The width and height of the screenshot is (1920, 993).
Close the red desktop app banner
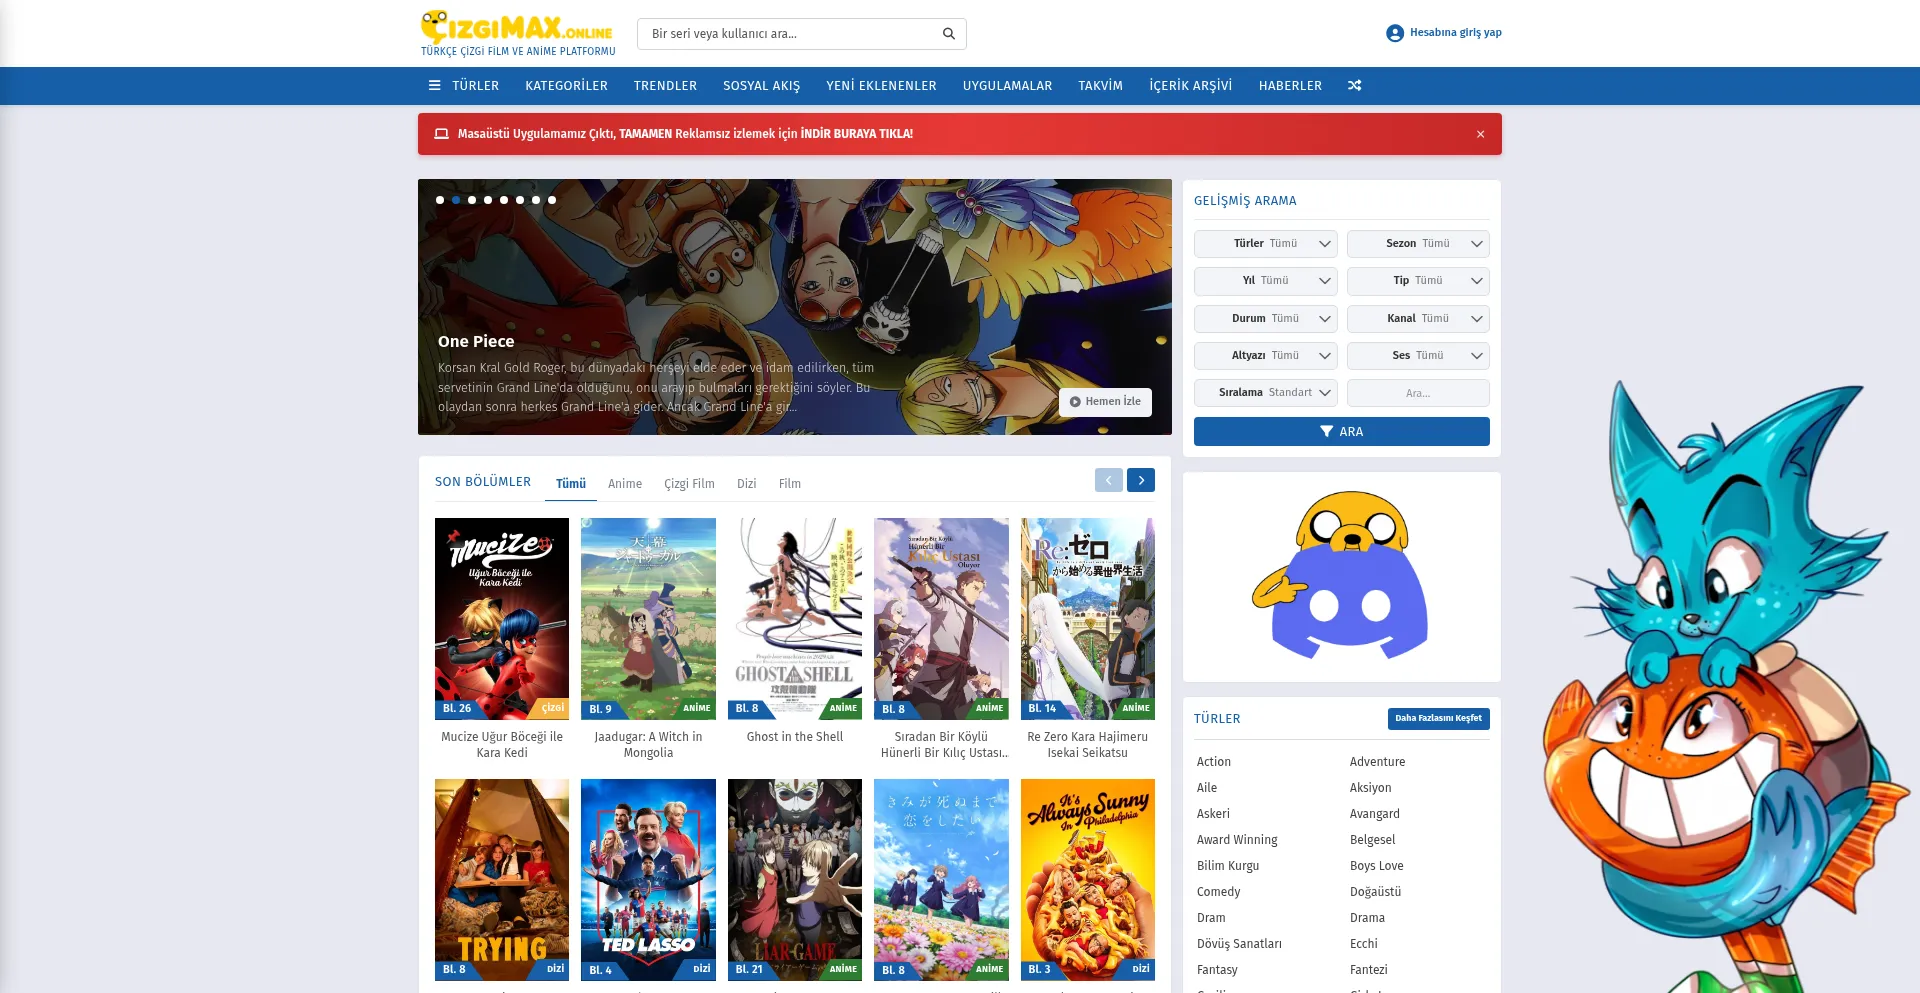click(x=1480, y=134)
